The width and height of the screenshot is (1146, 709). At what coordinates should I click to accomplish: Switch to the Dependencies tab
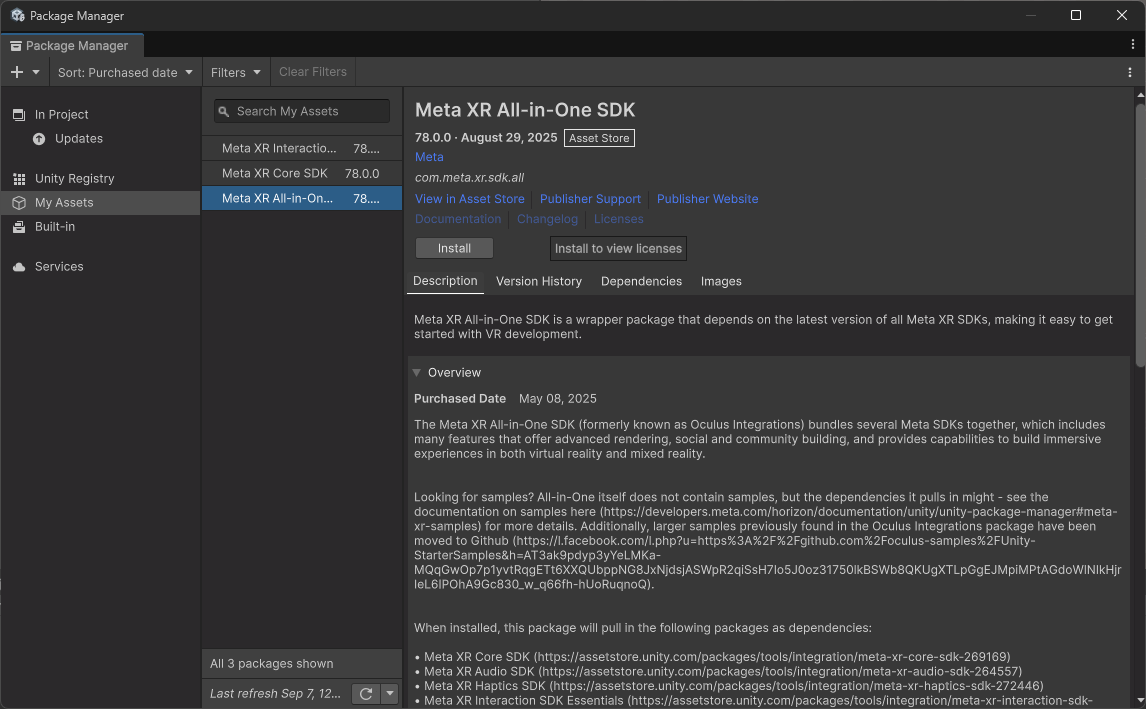641,281
